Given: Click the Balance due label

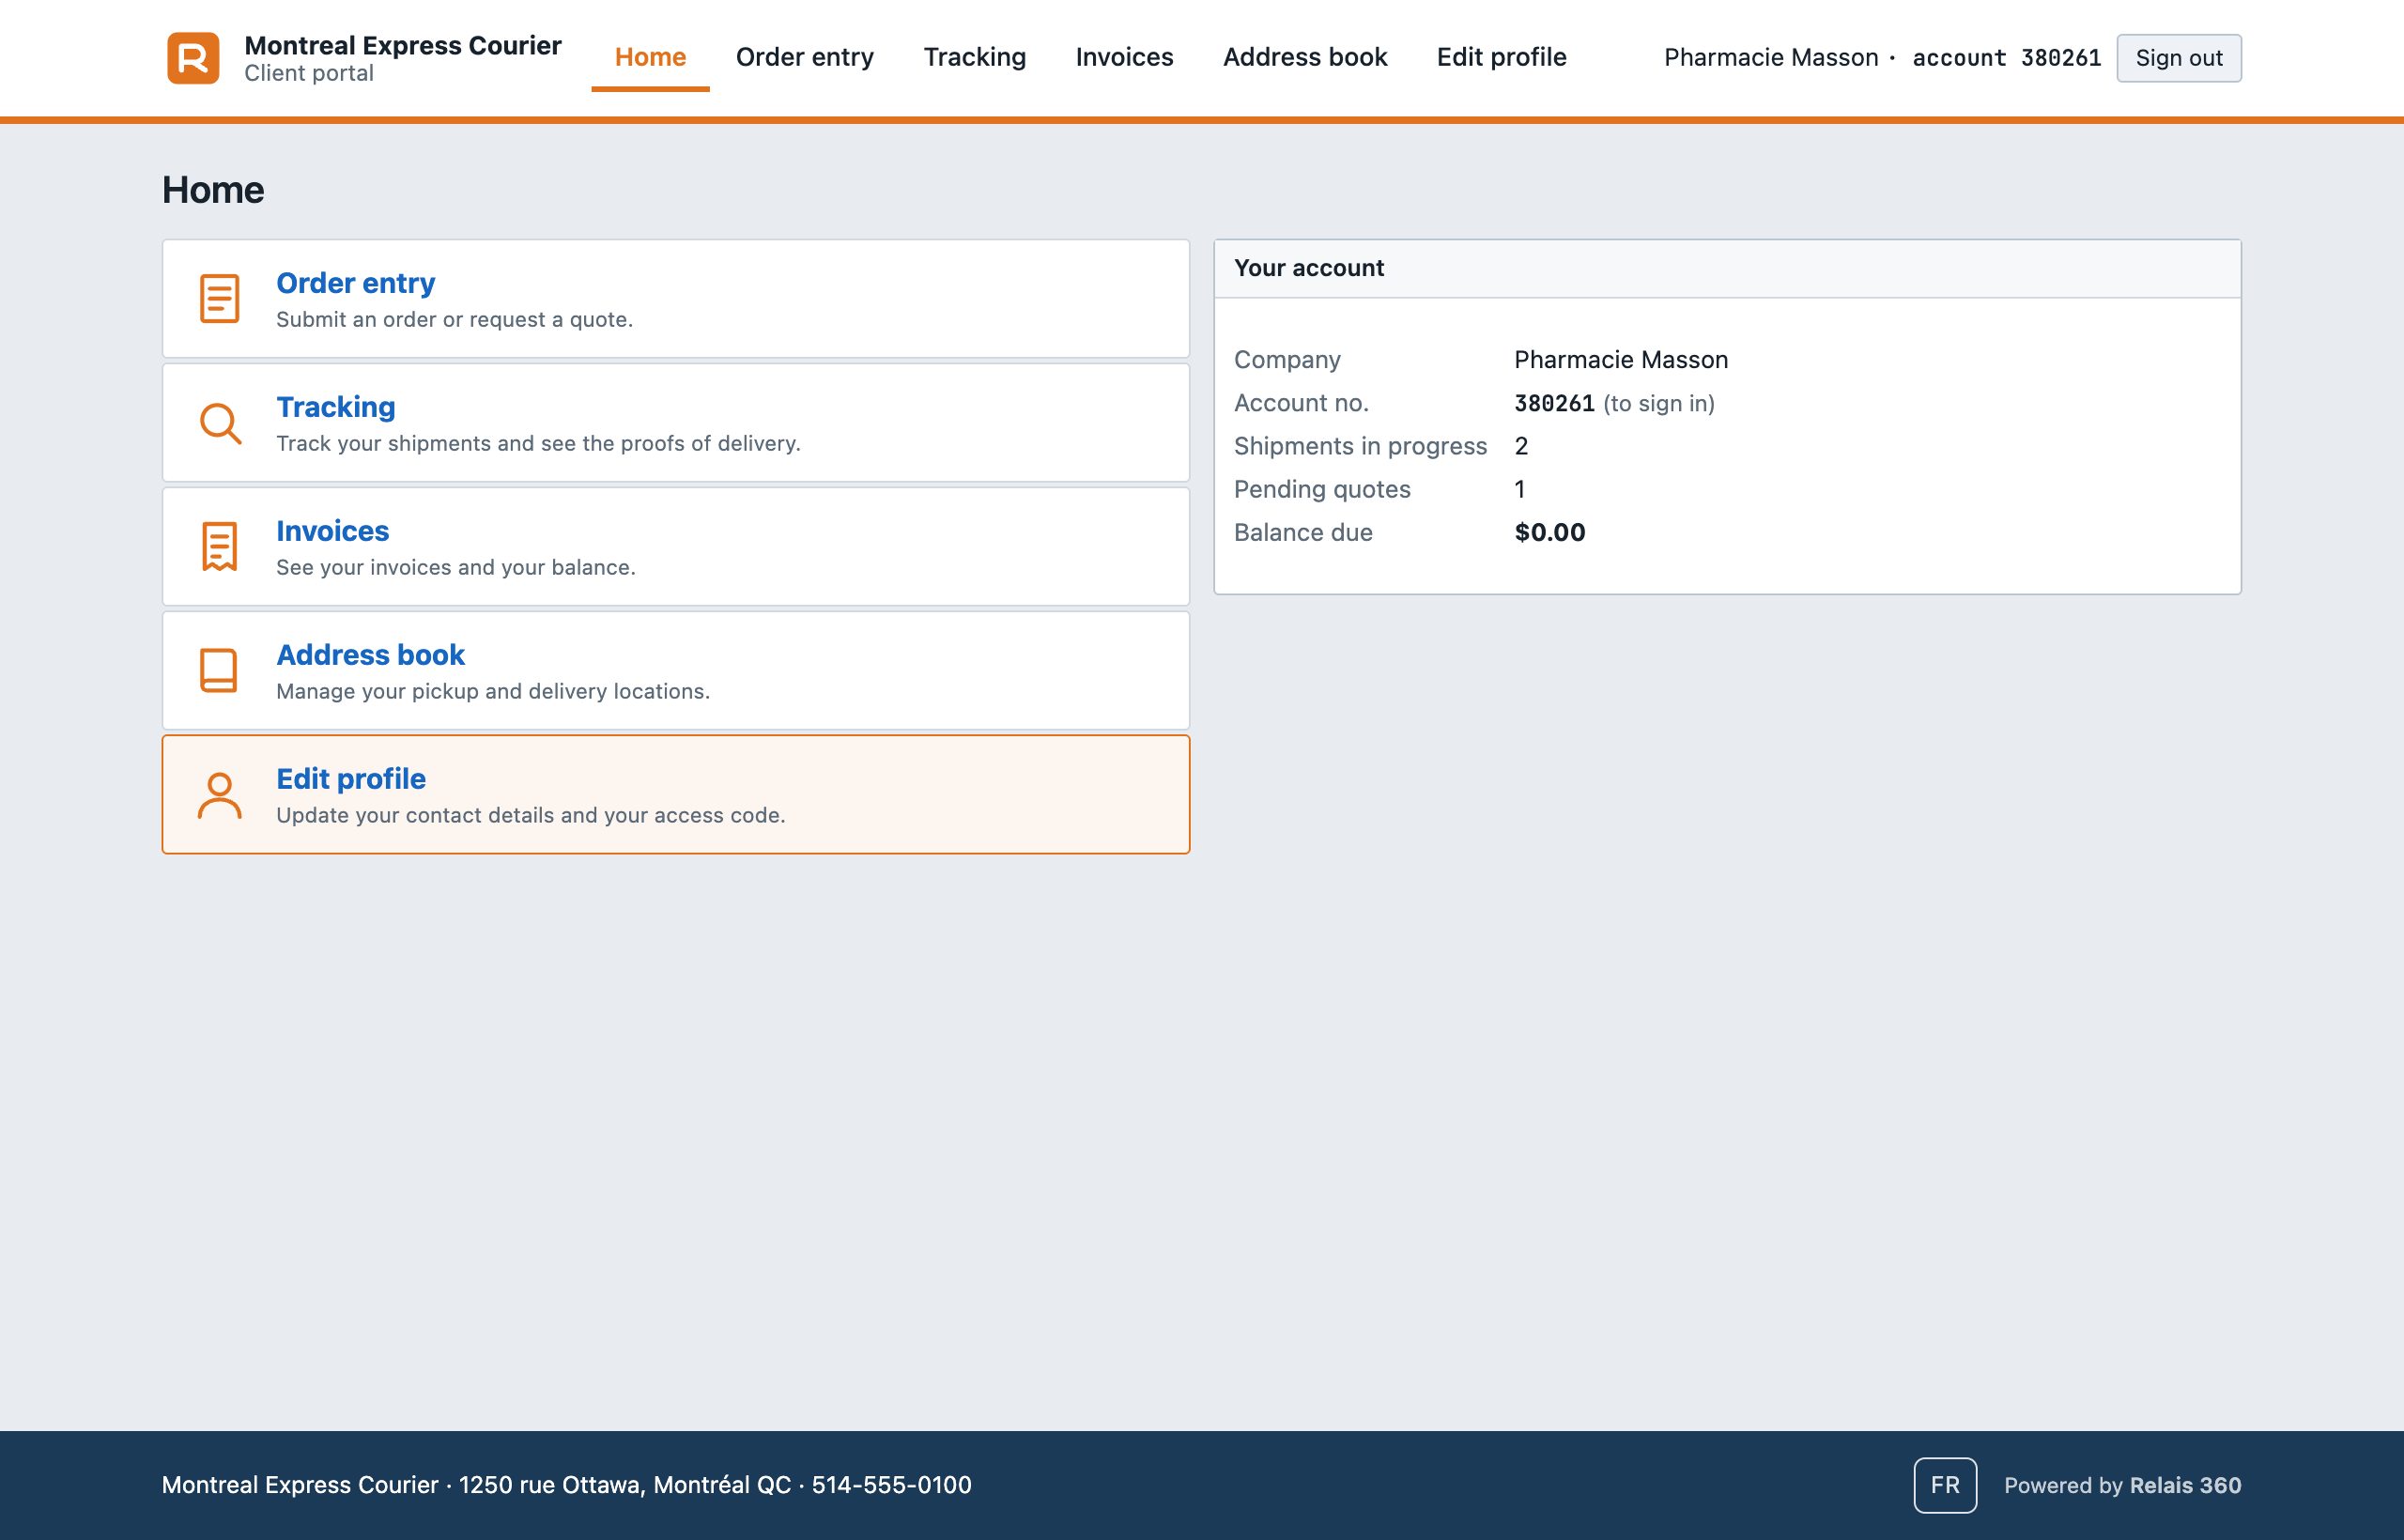Looking at the screenshot, I should pos(1303,532).
